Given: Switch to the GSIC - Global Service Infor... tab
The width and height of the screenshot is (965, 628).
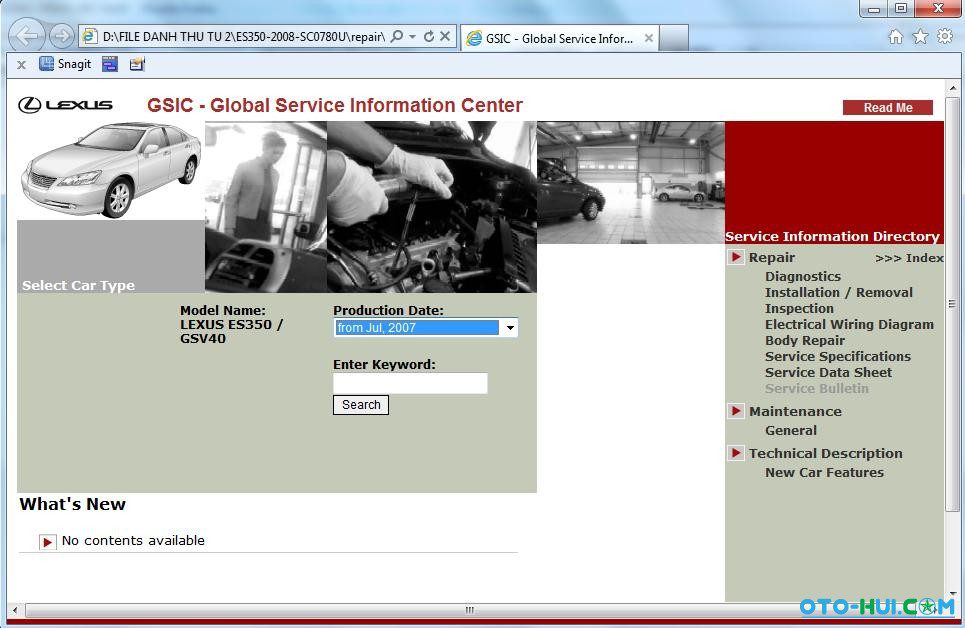Looking at the screenshot, I should 559,38.
